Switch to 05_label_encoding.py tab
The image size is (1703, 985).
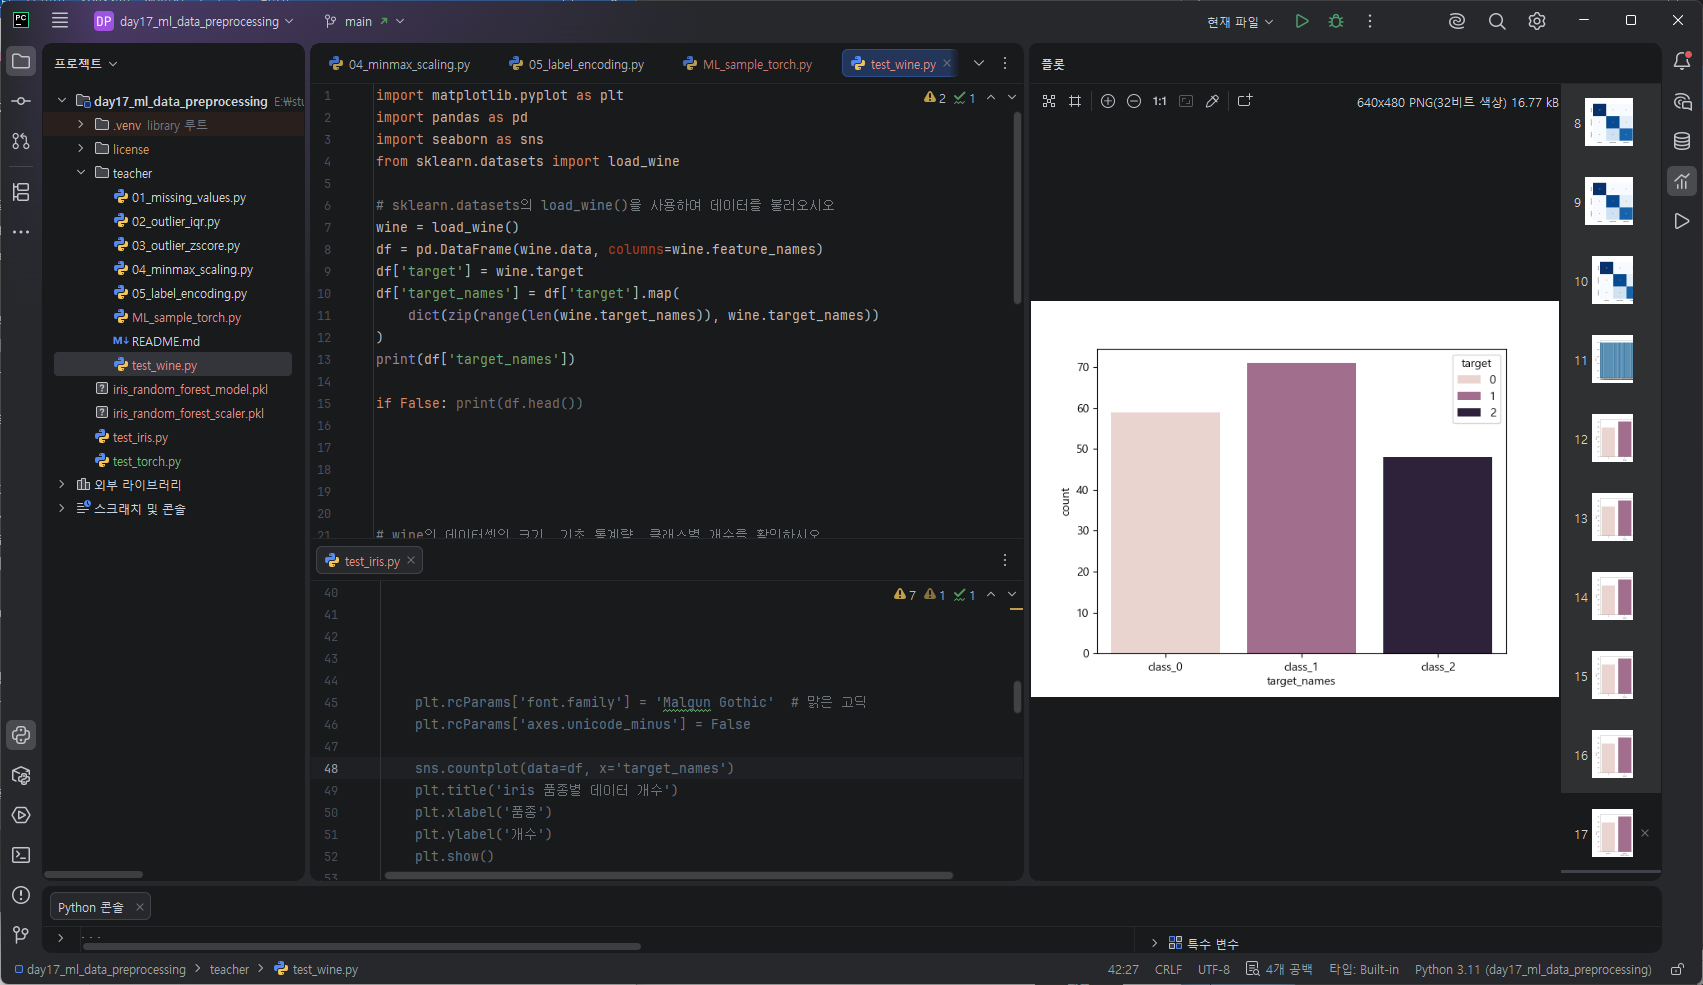click(x=577, y=64)
